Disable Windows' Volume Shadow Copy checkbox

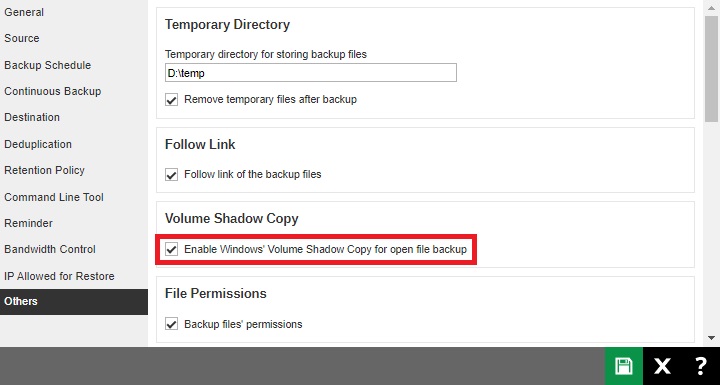coord(171,249)
